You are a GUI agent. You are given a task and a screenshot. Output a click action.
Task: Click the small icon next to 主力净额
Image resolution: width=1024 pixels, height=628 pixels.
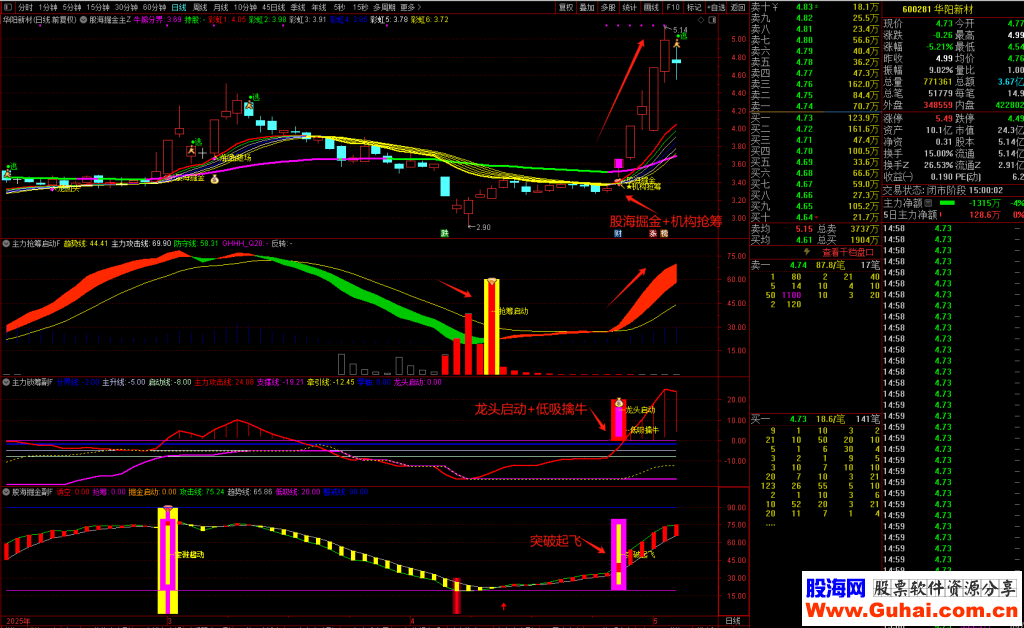928,204
